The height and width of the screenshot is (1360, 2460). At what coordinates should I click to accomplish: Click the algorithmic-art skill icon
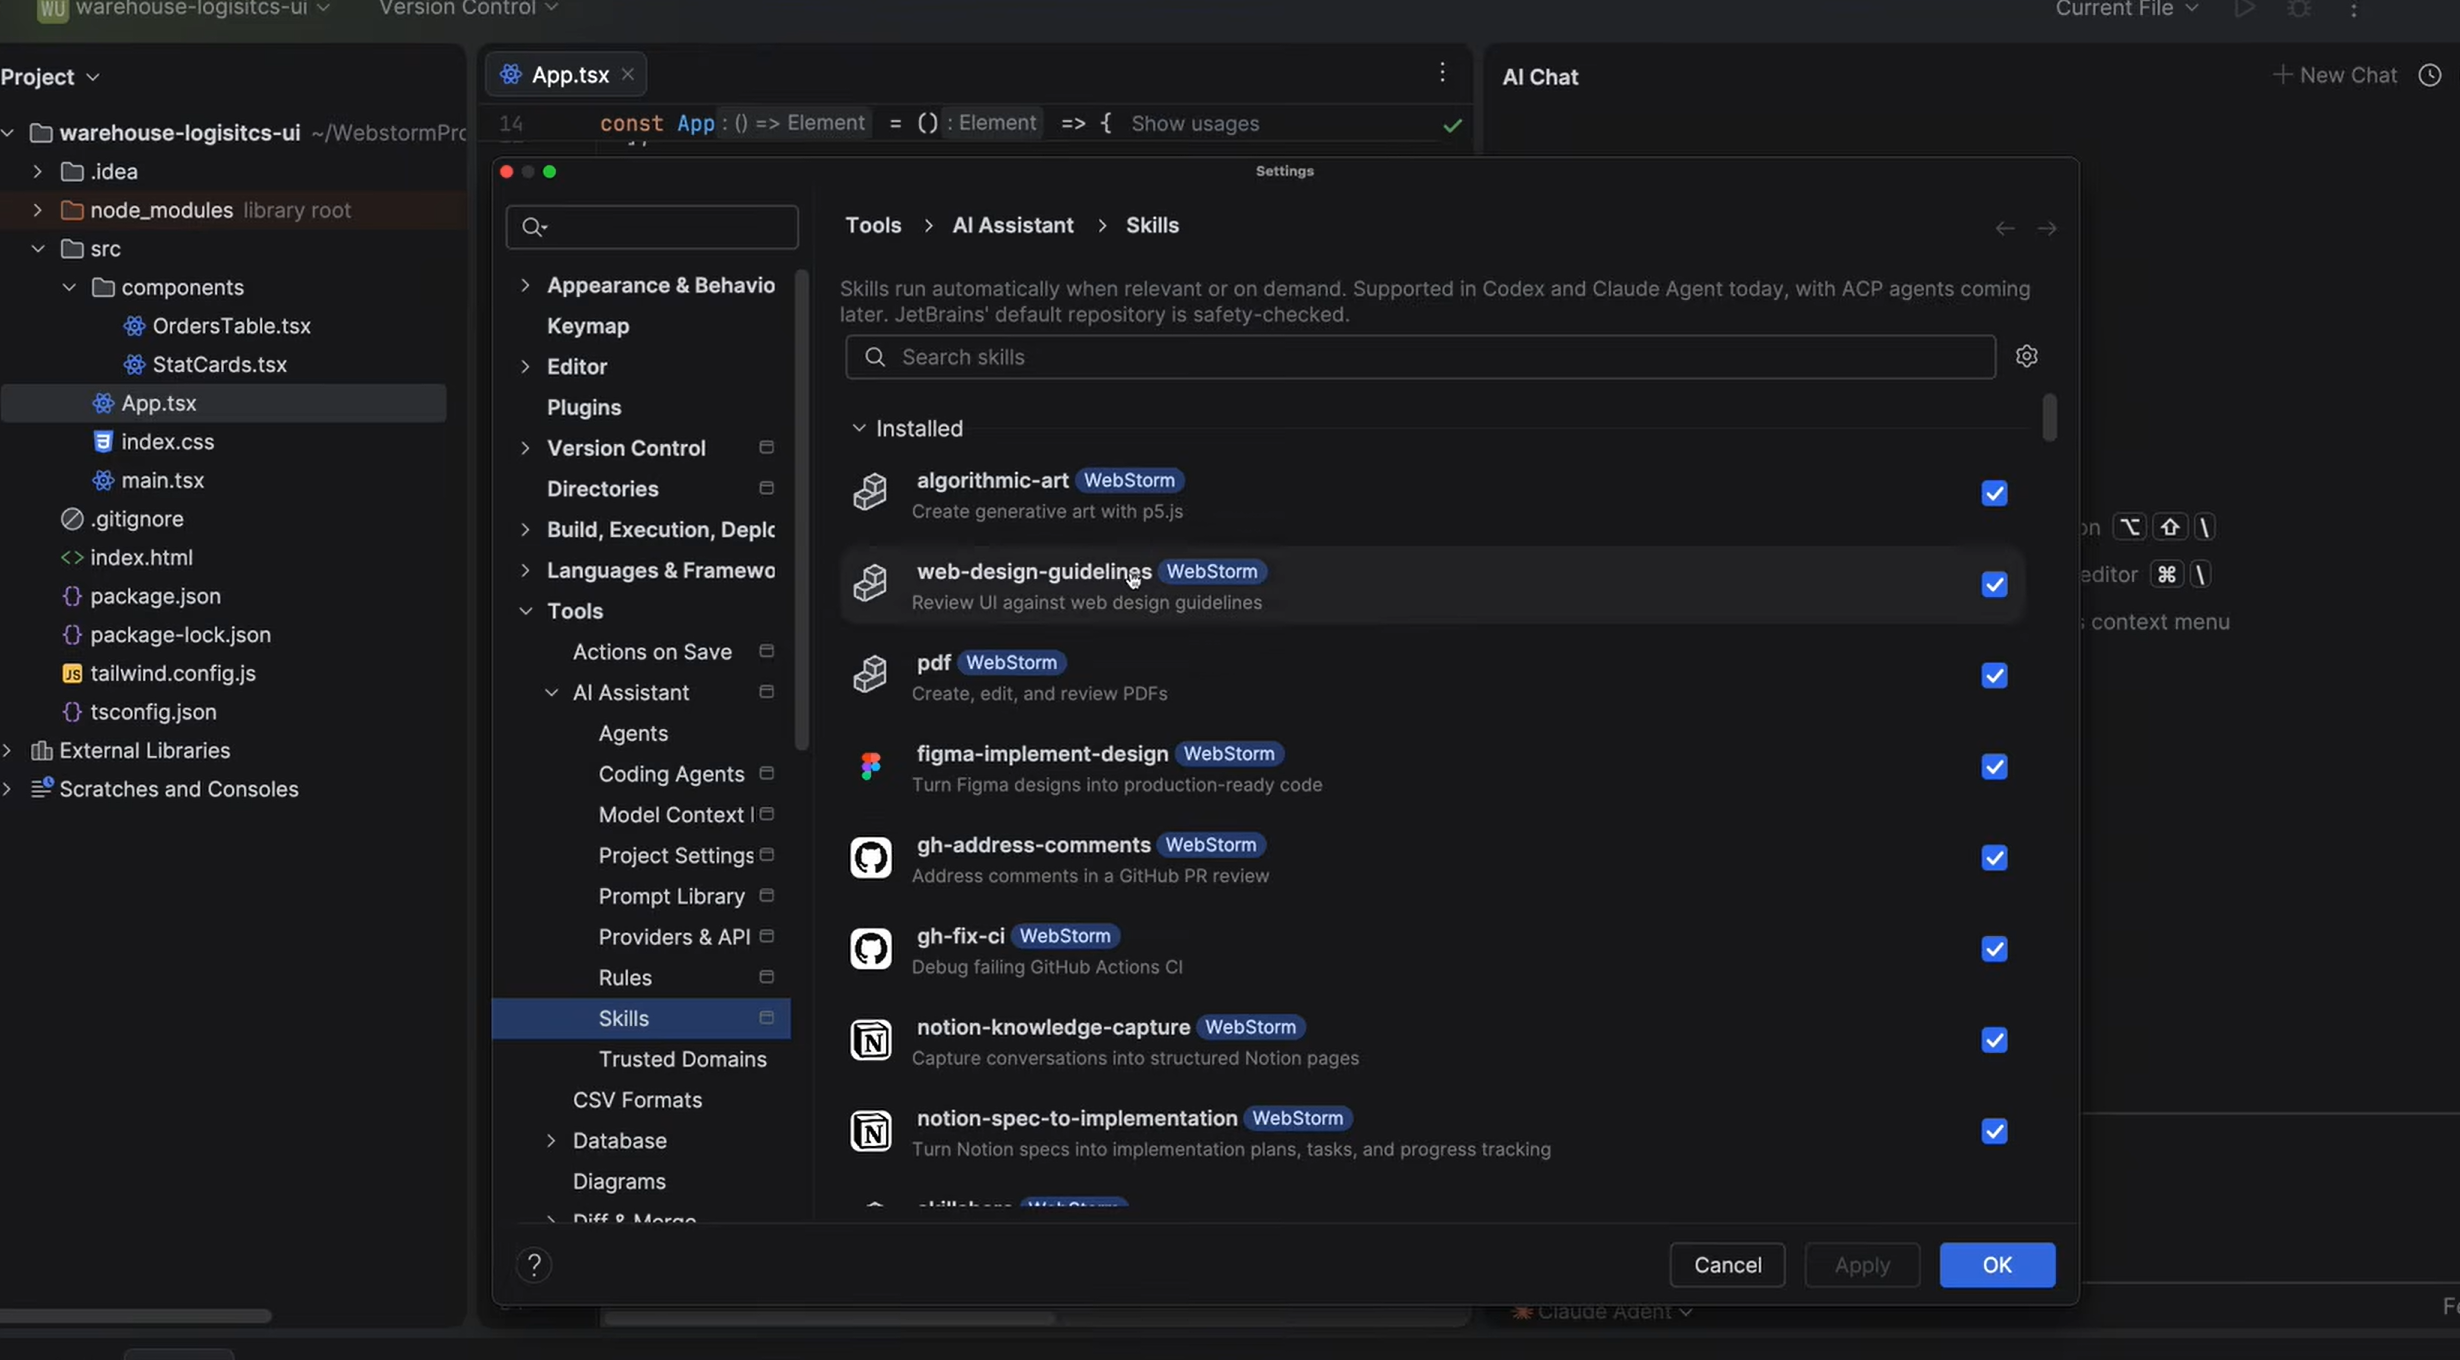click(870, 492)
